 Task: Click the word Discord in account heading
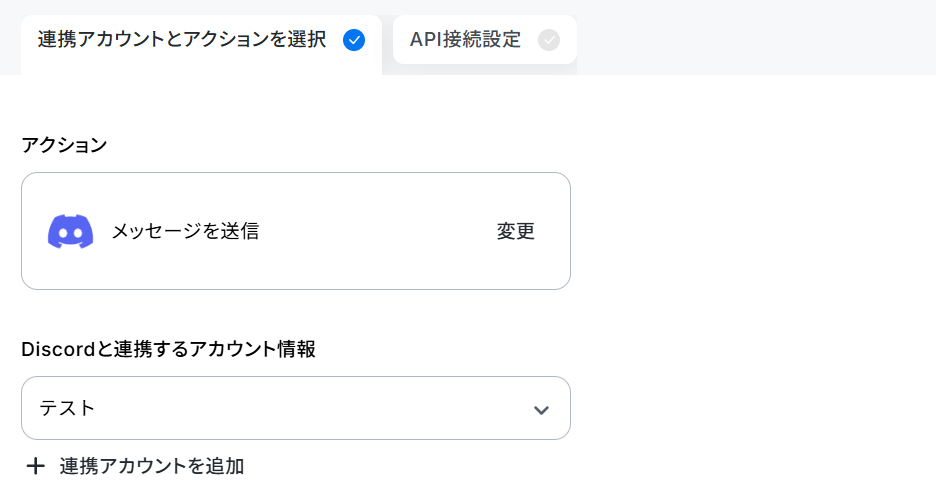click(x=58, y=349)
